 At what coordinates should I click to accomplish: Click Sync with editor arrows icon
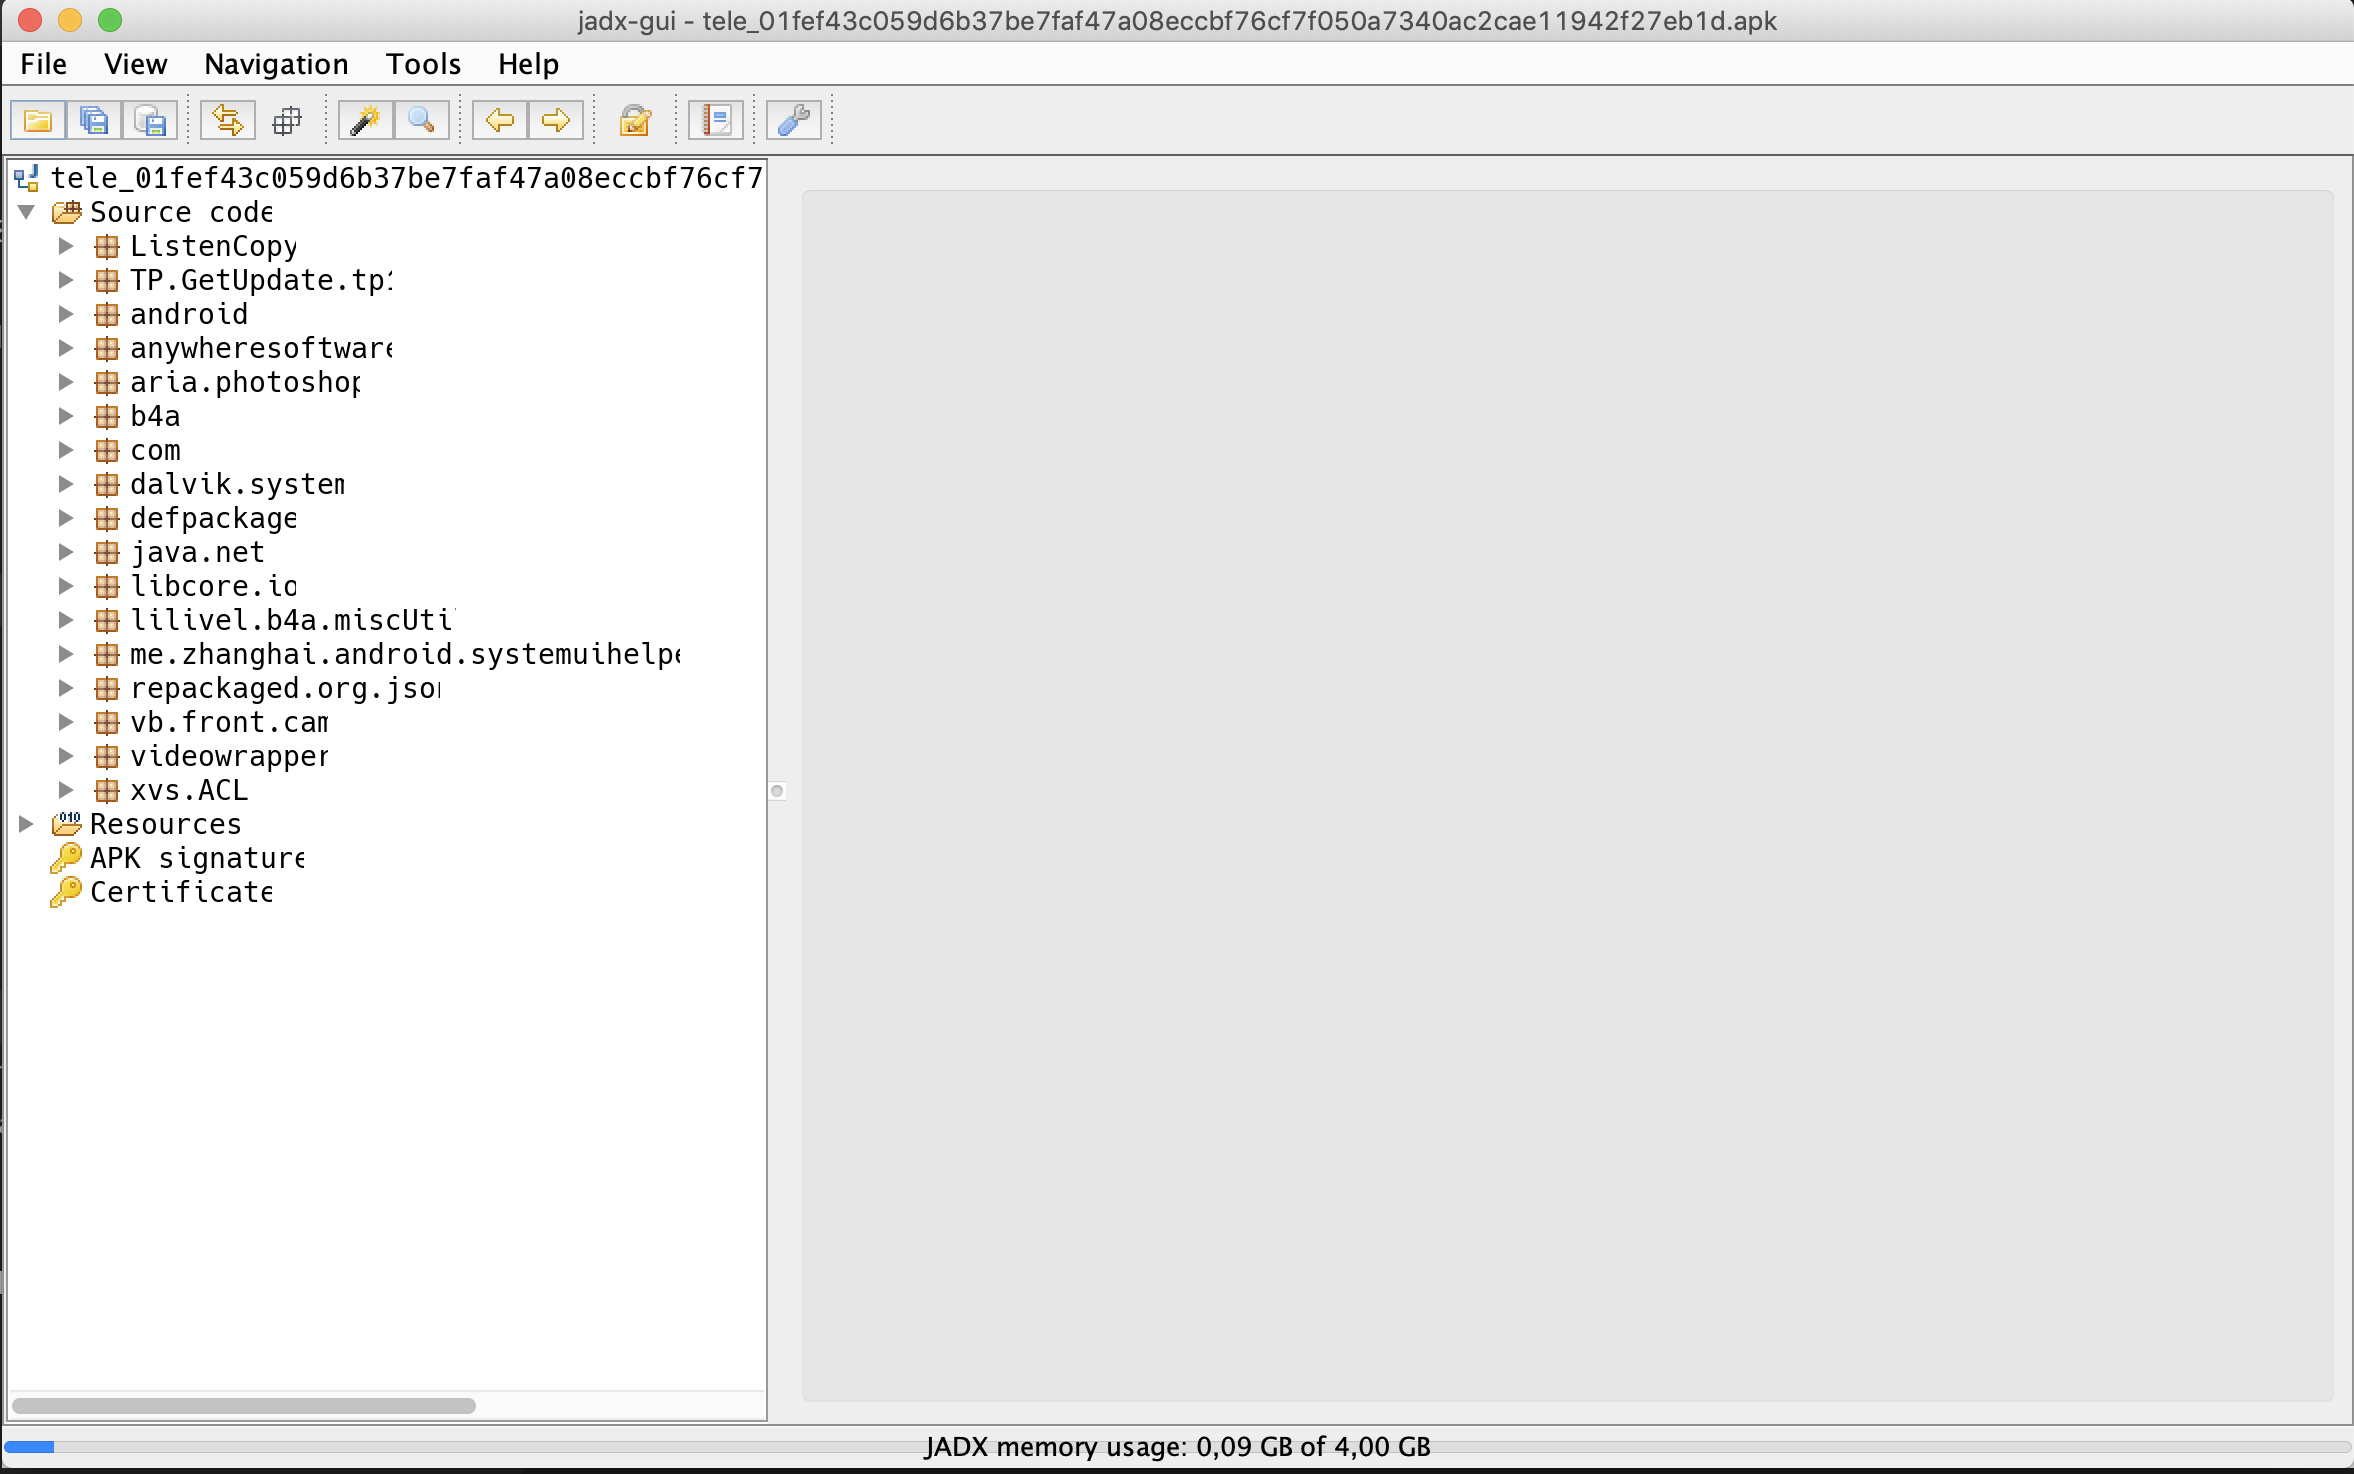(x=228, y=121)
